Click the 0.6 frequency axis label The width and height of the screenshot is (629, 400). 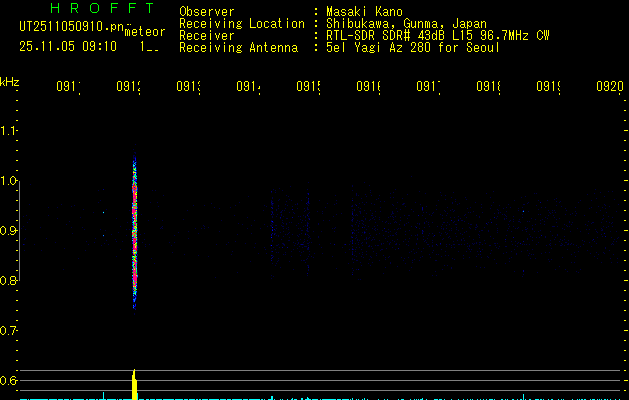click(8, 380)
